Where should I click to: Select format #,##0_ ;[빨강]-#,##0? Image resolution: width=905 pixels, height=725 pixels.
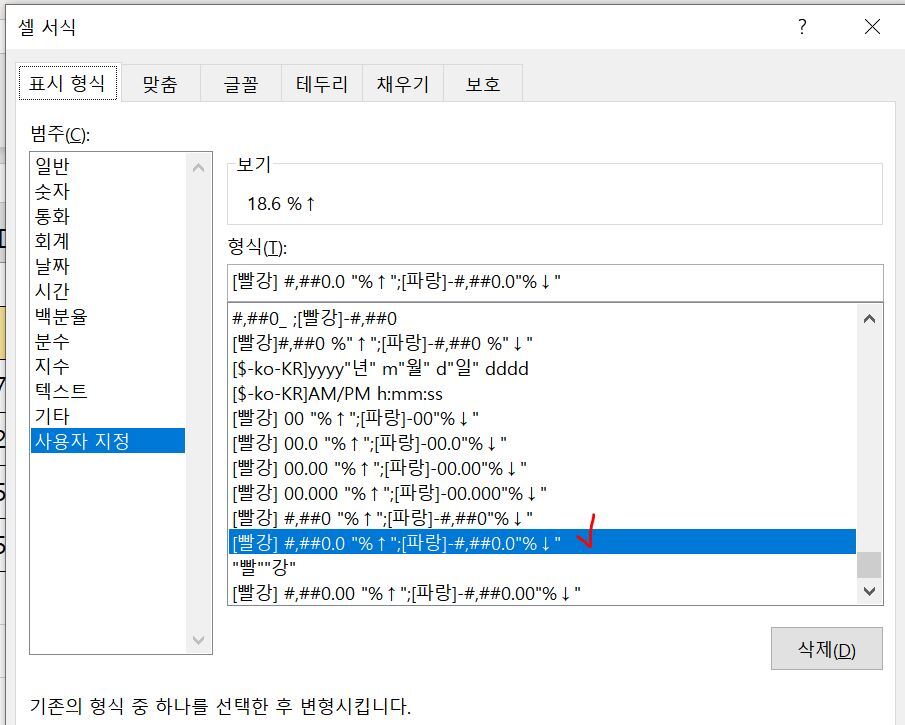click(542, 319)
